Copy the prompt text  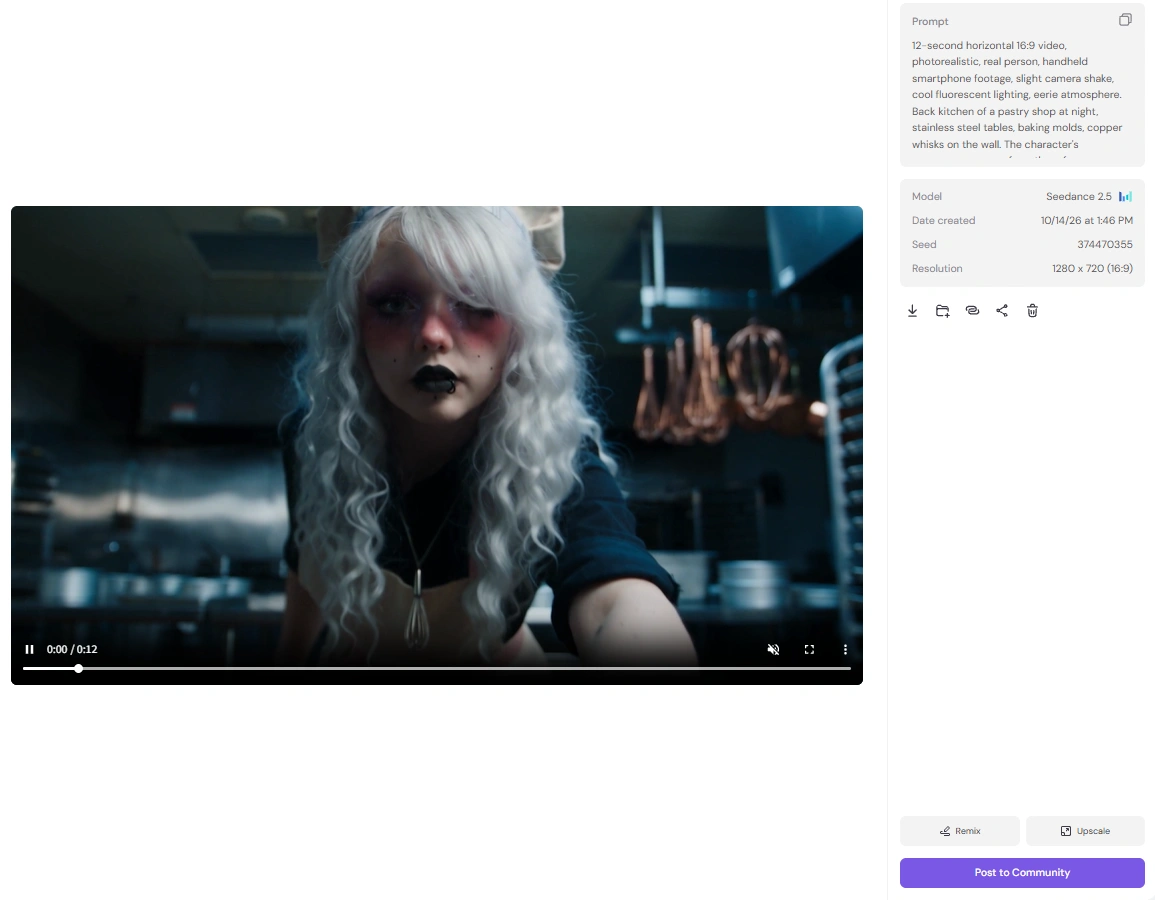pos(1125,20)
